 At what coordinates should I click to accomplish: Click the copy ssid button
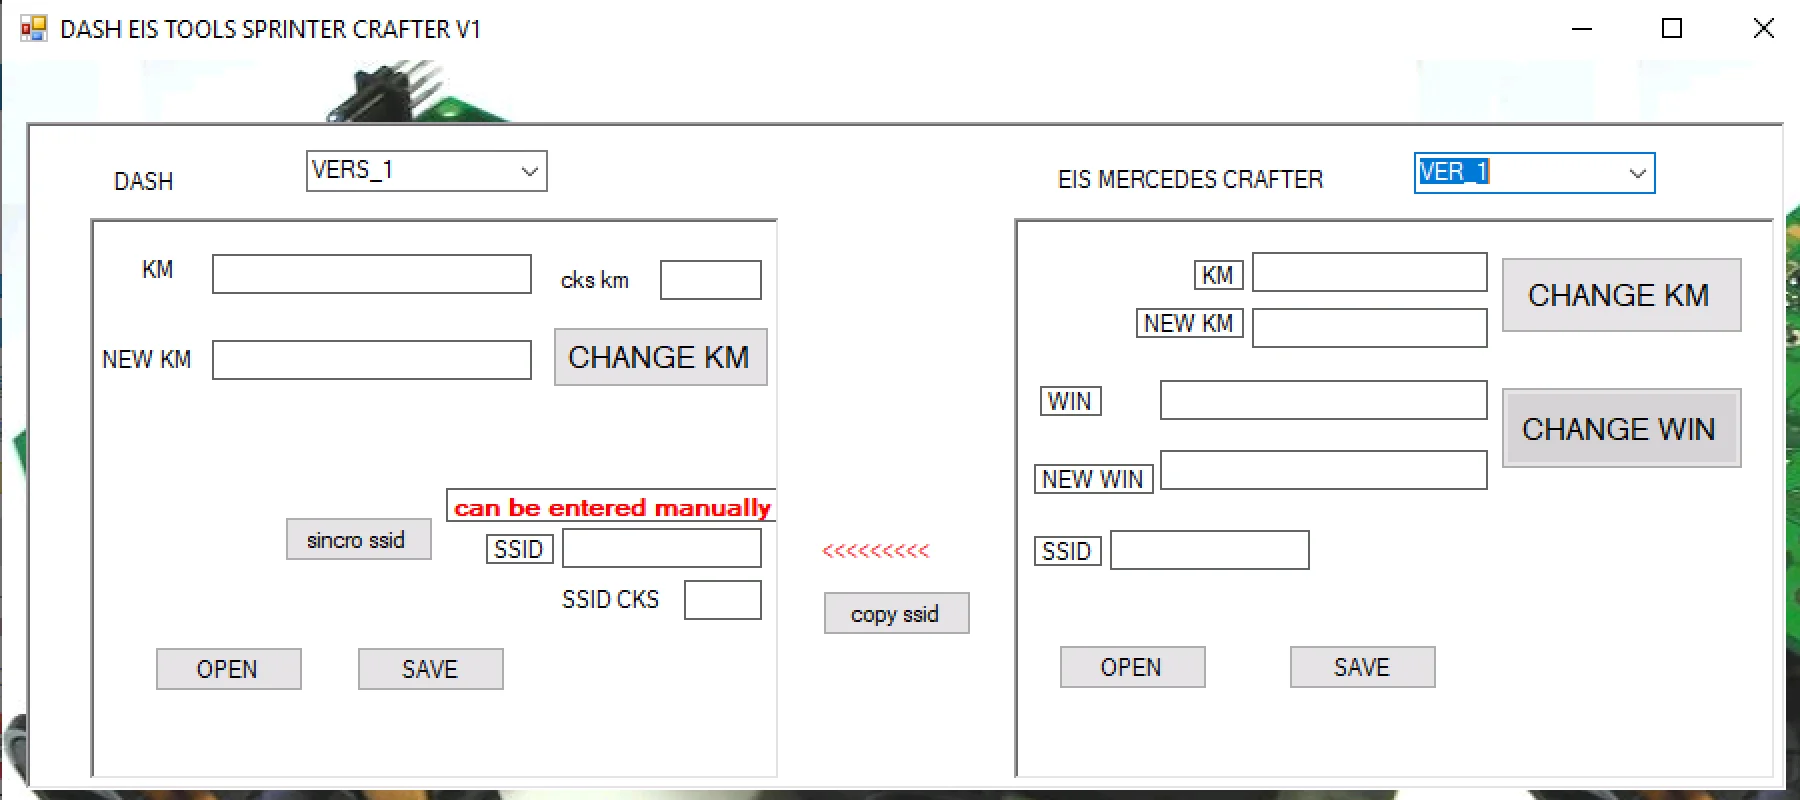896,614
